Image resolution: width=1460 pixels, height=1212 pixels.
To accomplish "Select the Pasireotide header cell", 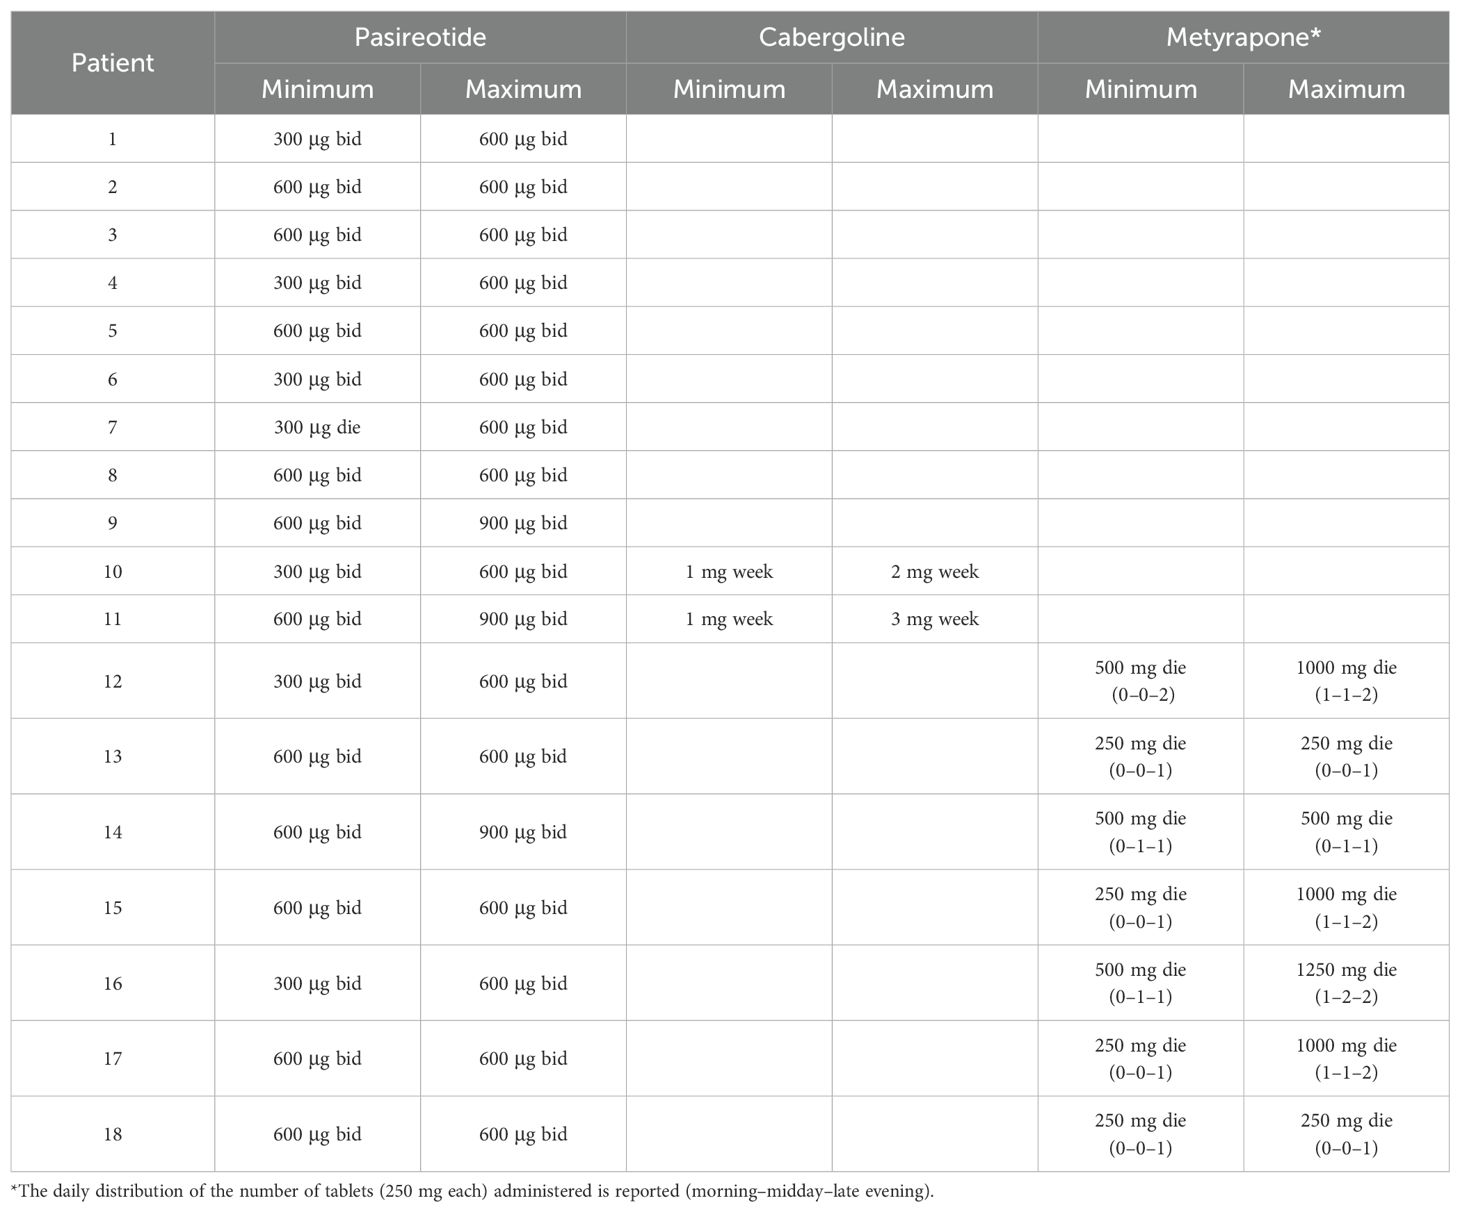I will click(420, 38).
